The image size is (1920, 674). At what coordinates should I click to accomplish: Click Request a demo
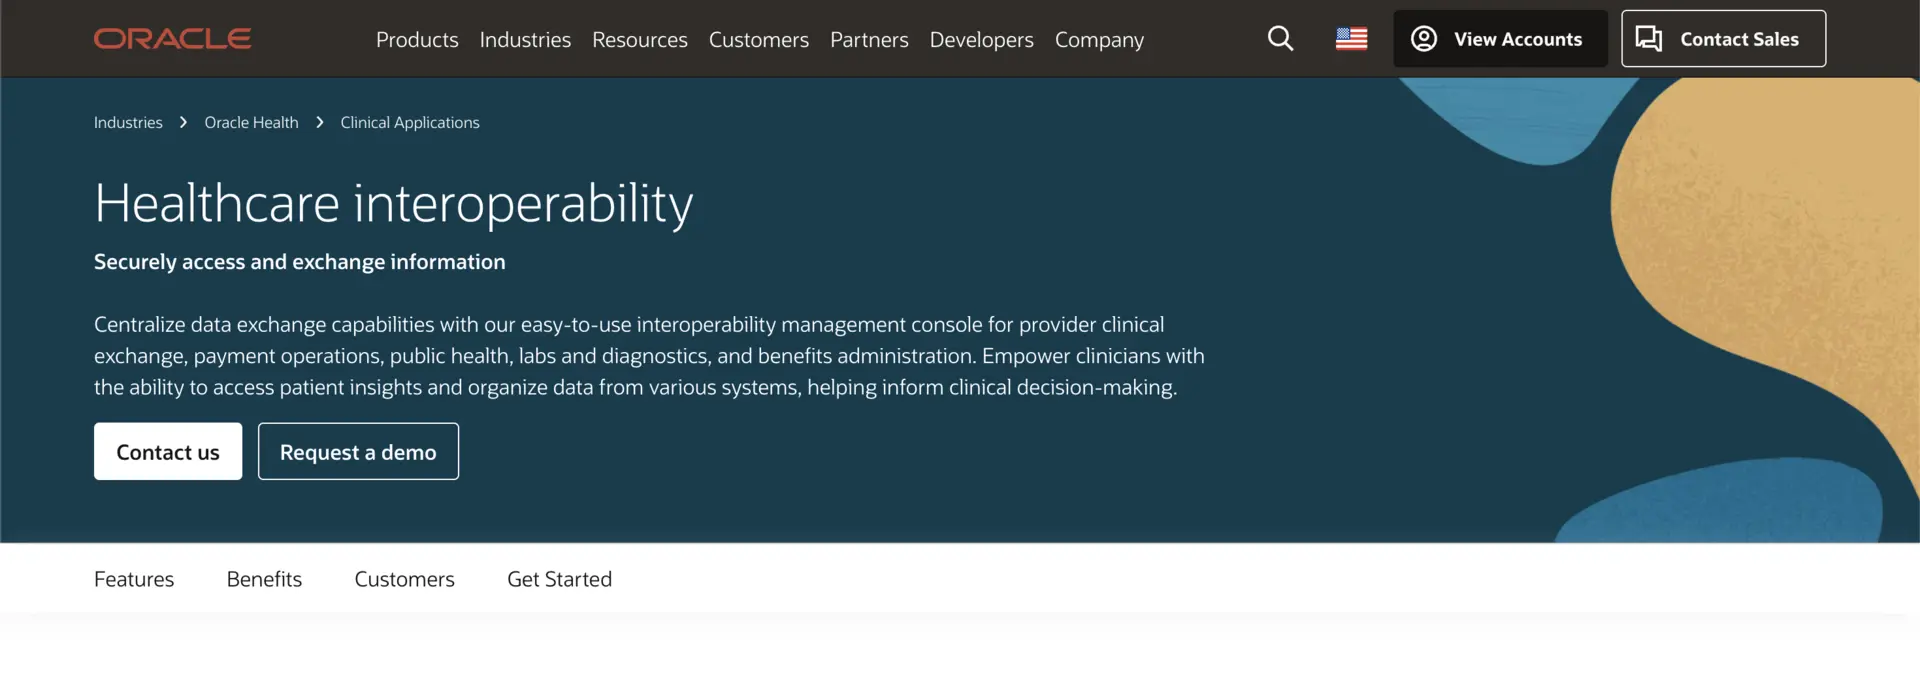tap(358, 451)
